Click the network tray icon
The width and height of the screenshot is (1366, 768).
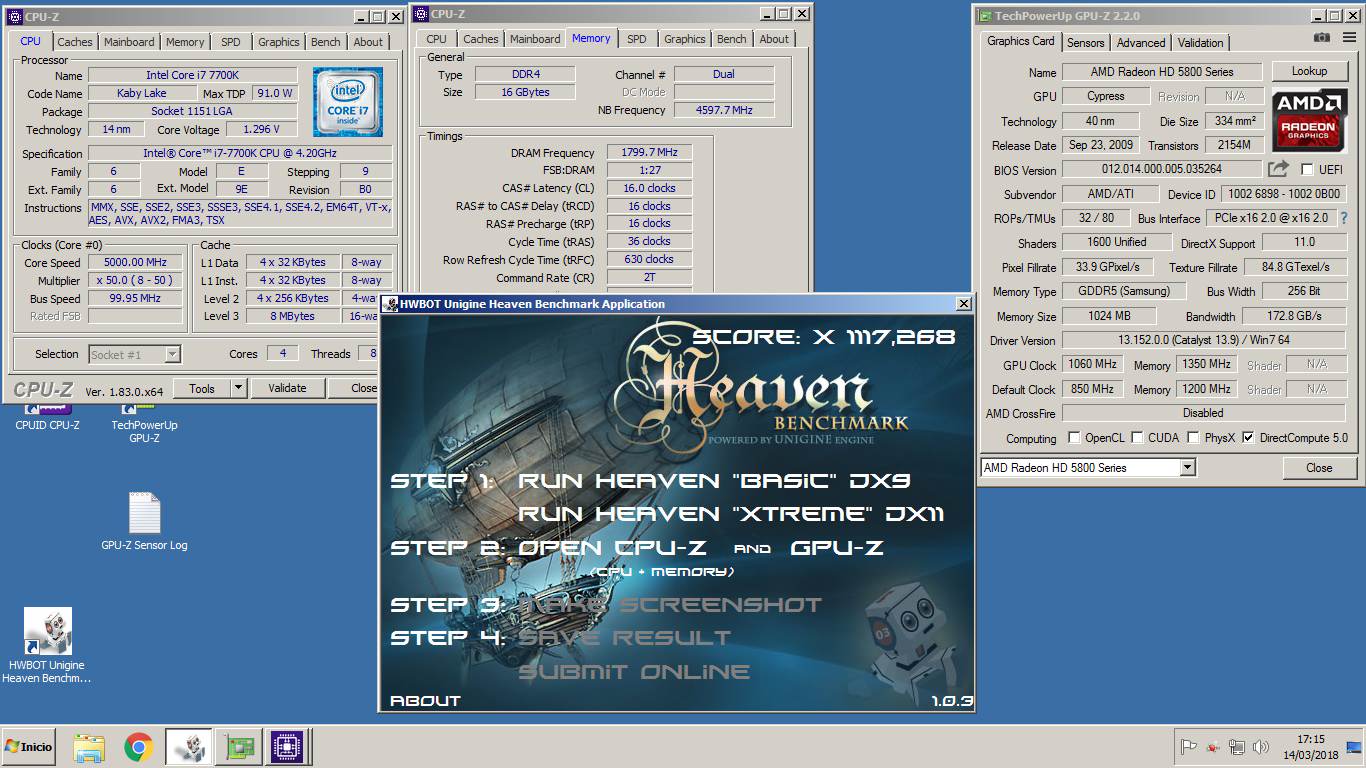(1237, 747)
